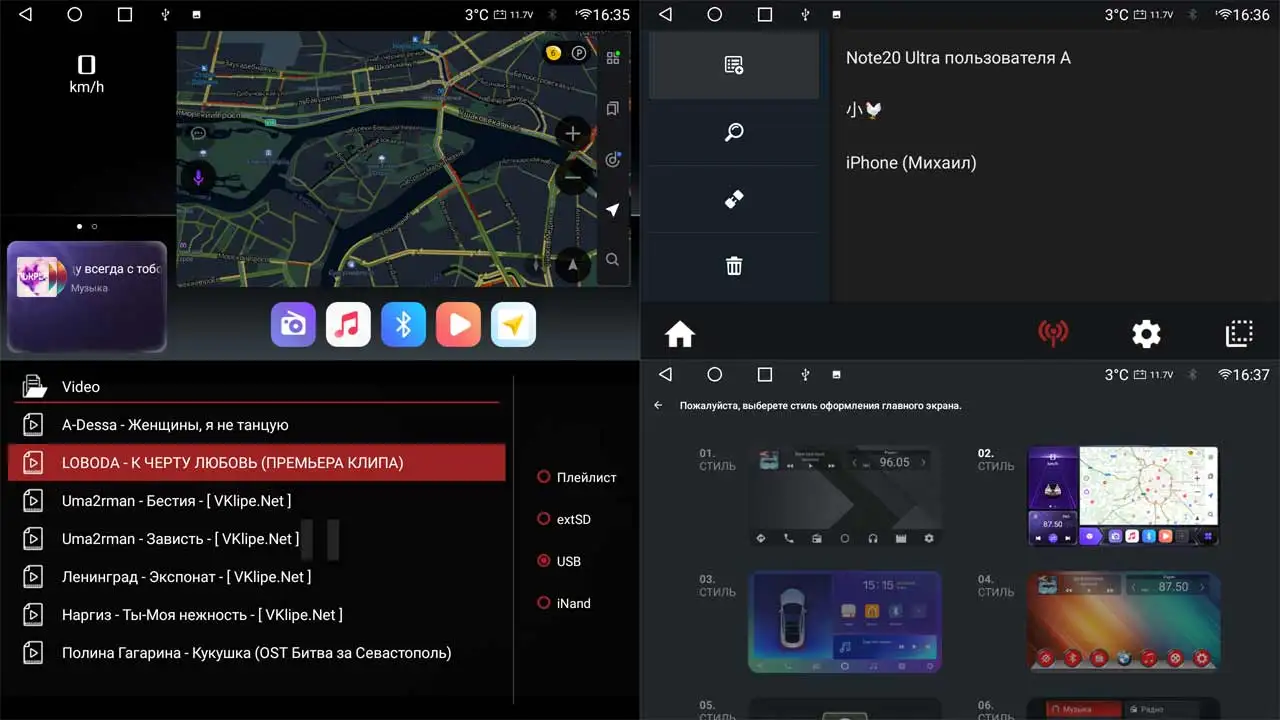This screenshot has height=720, width=1280.
Task: Open the camera app from the home screen
Action: 293,324
